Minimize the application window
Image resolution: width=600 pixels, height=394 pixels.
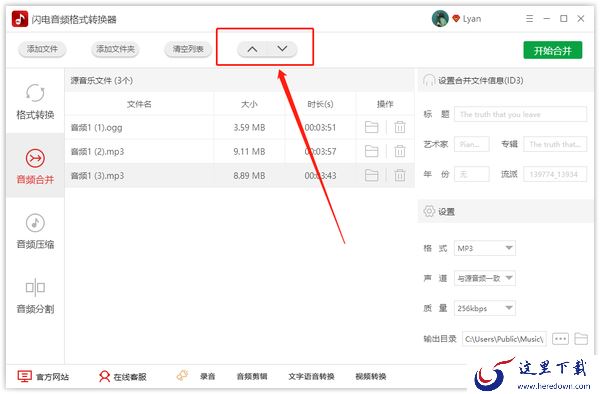tap(547, 18)
